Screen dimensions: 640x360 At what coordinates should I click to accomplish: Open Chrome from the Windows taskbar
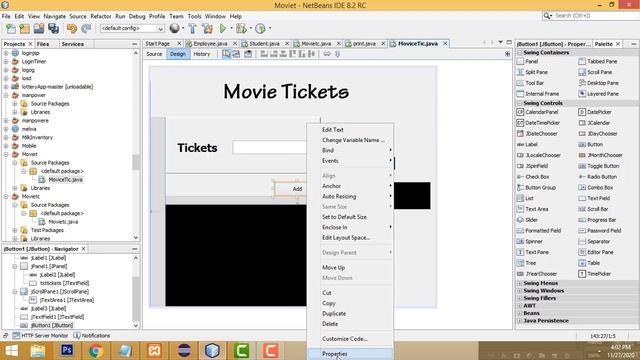coord(96,351)
